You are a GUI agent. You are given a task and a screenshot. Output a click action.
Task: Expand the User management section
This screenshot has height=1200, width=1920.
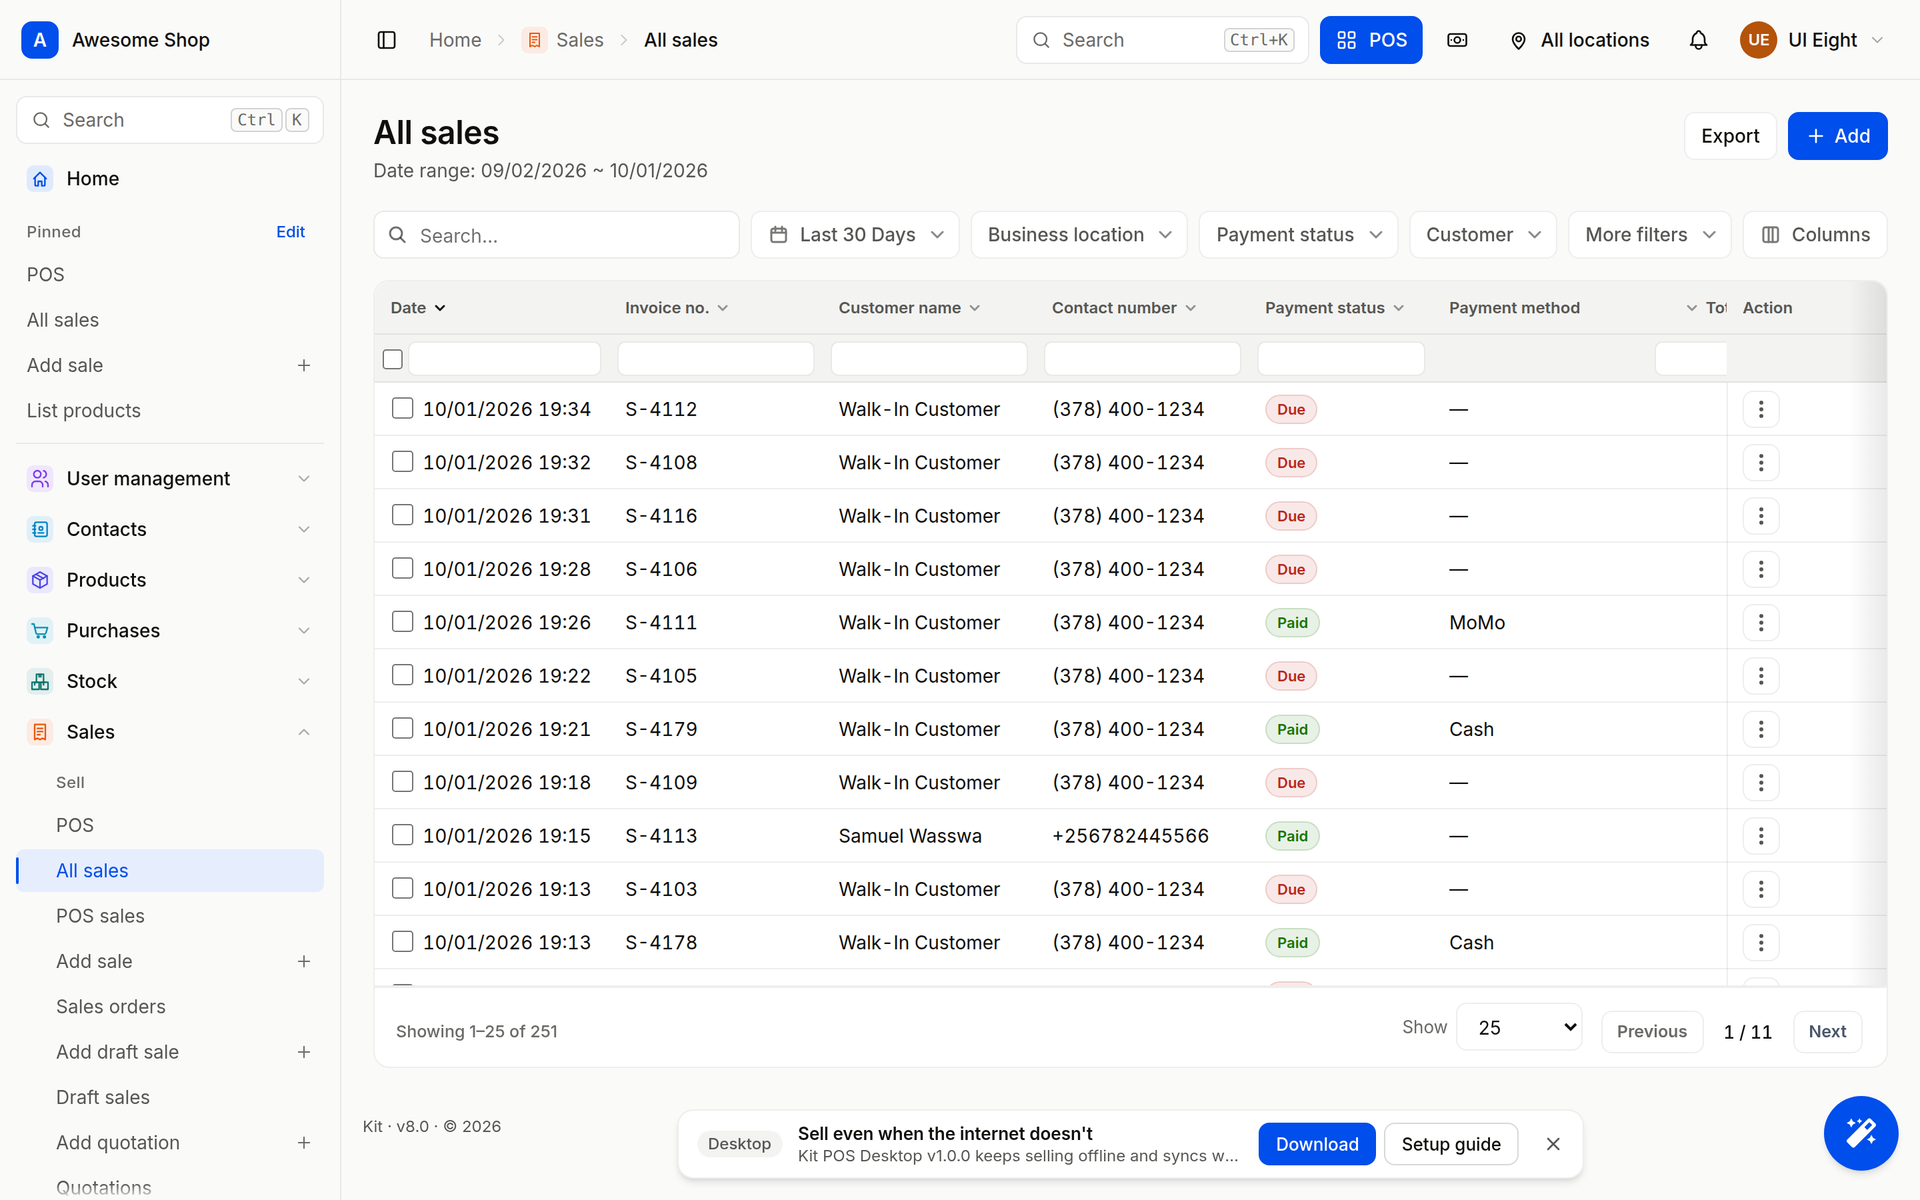pyautogui.click(x=170, y=479)
